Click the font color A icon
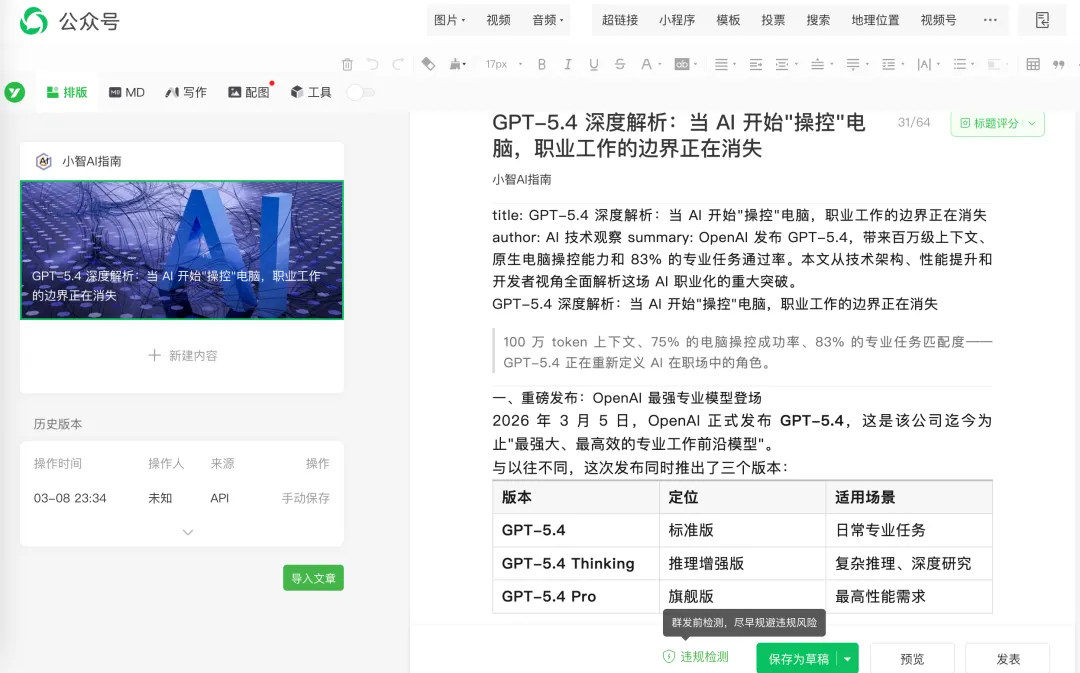Viewport: 1080px width, 673px height. click(646, 64)
